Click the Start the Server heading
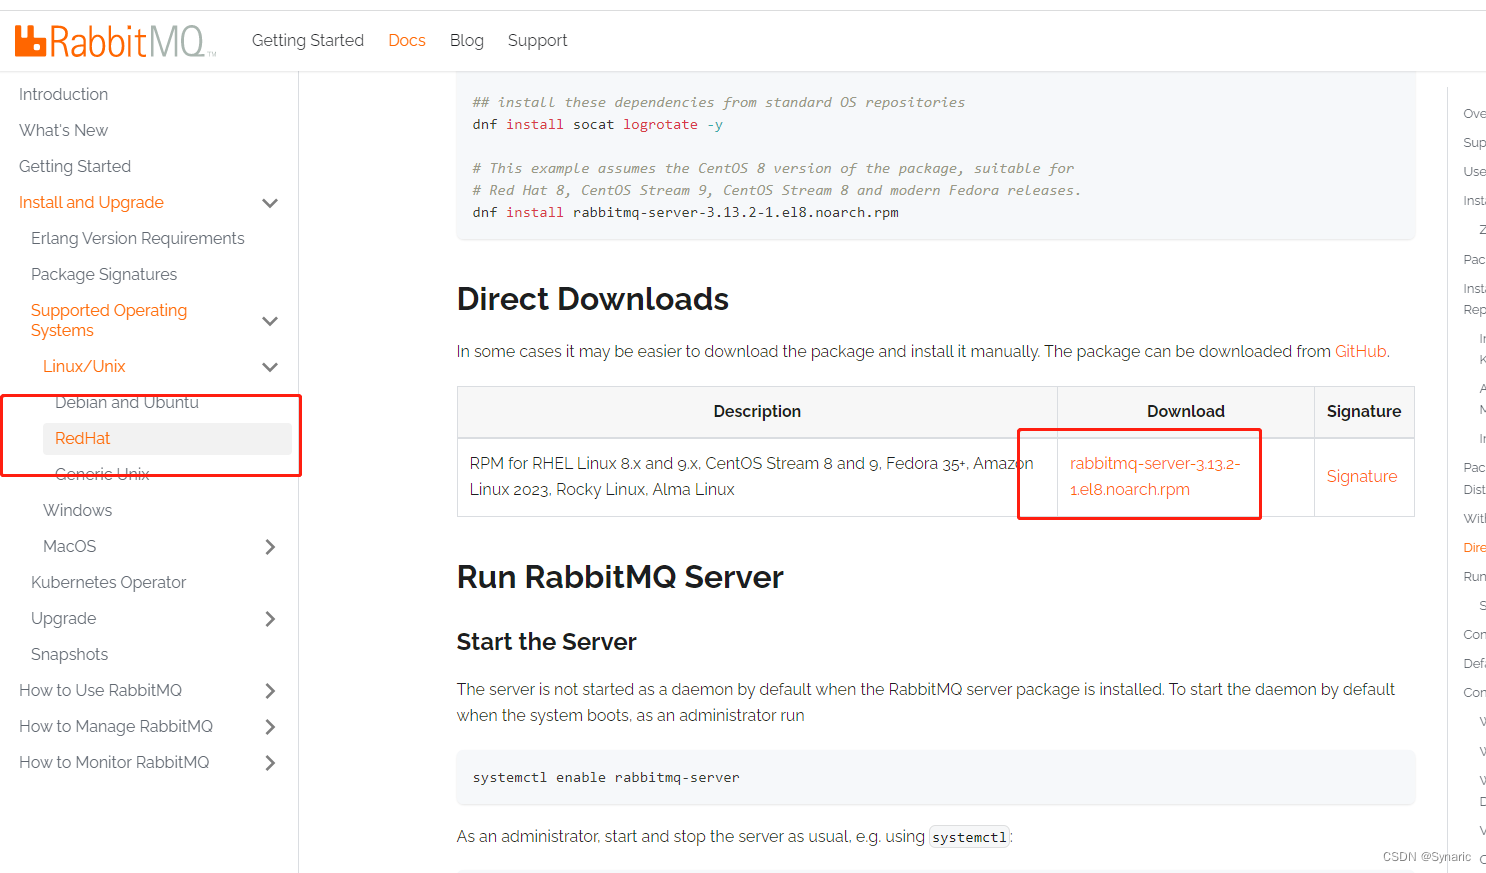 (546, 642)
